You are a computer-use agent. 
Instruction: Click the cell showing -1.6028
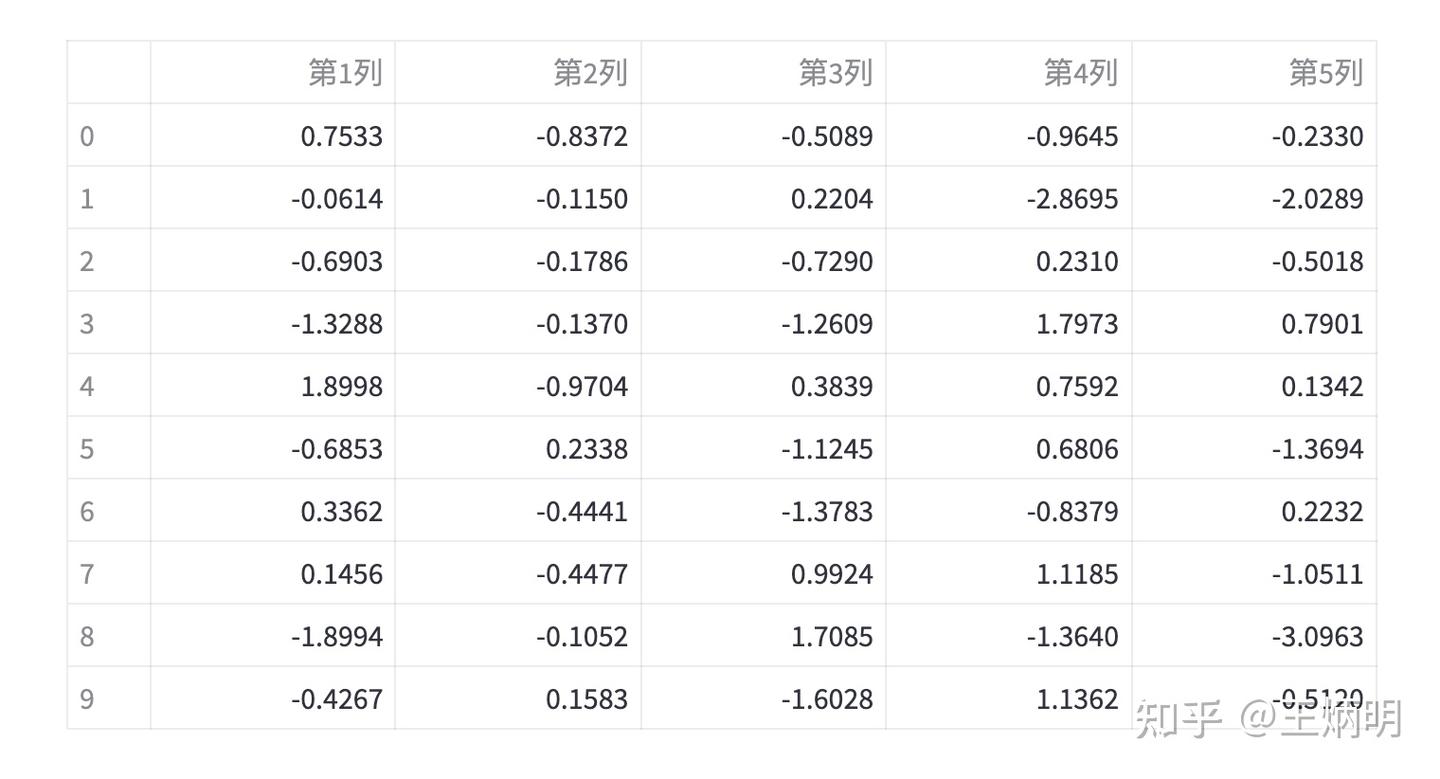(763, 698)
